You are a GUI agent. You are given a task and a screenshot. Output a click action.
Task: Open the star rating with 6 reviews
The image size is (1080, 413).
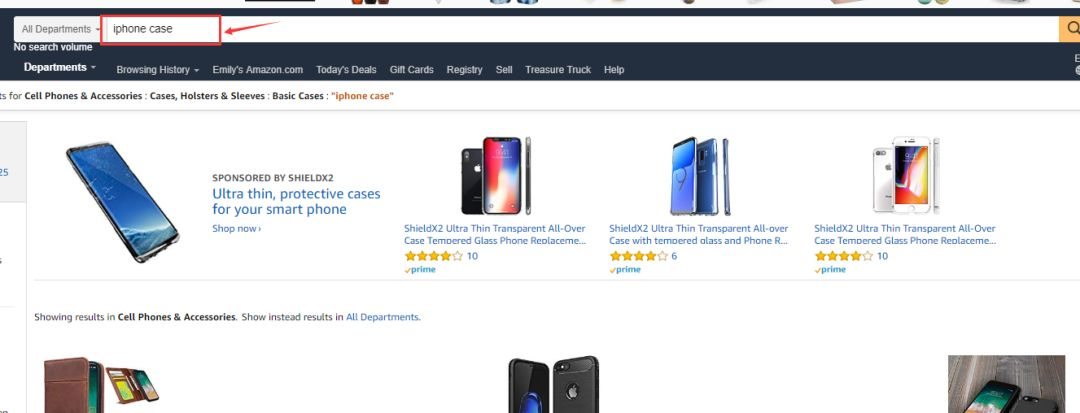638,256
